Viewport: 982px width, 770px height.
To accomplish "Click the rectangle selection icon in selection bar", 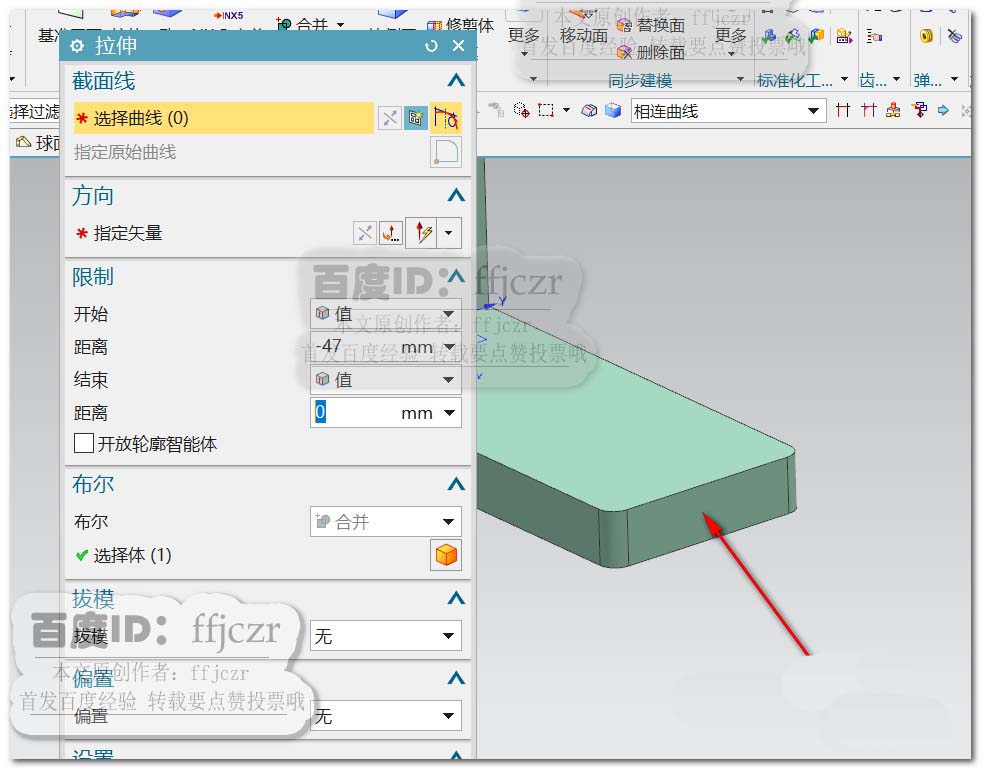I will pyautogui.click(x=546, y=111).
